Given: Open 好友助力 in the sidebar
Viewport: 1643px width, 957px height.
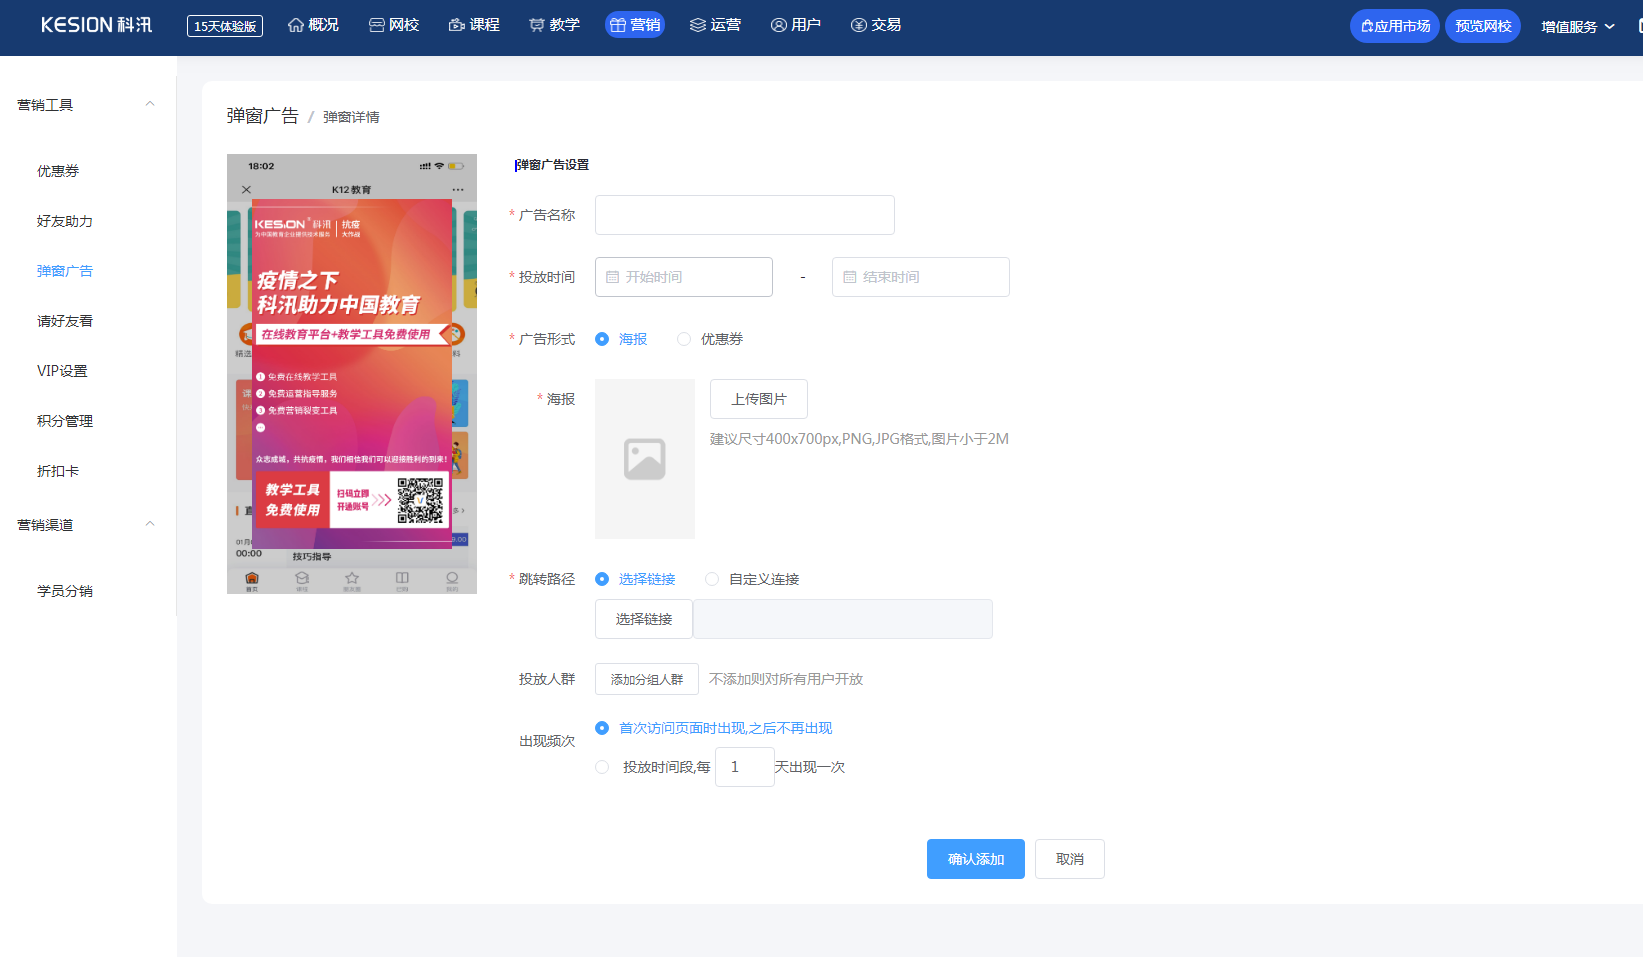Looking at the screenshot, I should coord(65,221).
